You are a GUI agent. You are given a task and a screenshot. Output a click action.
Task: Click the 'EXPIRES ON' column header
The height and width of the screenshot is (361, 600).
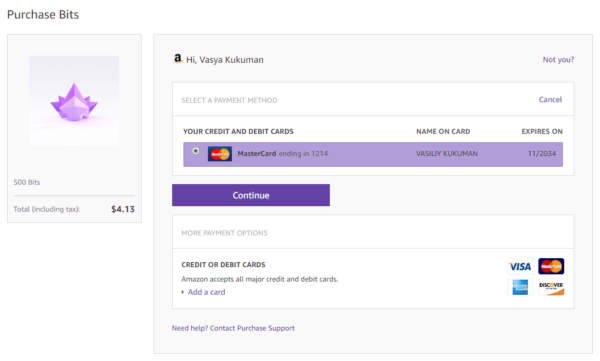(542, 131)
